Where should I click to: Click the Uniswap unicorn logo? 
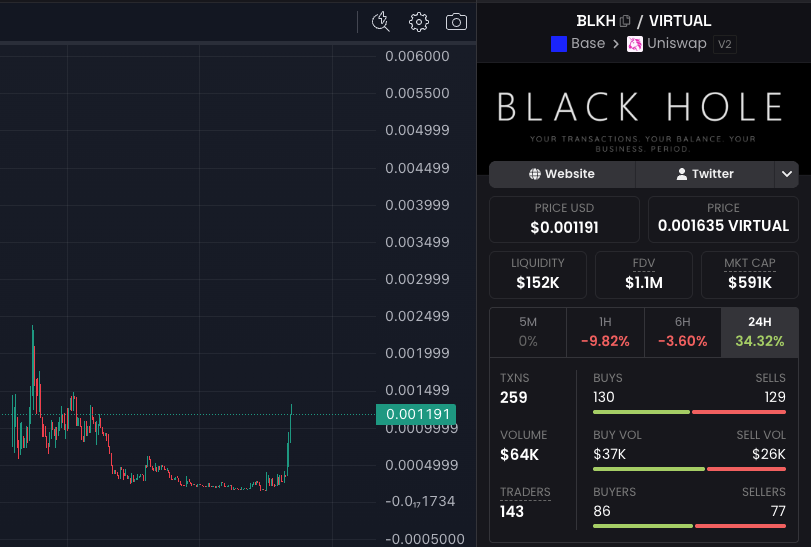pos(635,44)
